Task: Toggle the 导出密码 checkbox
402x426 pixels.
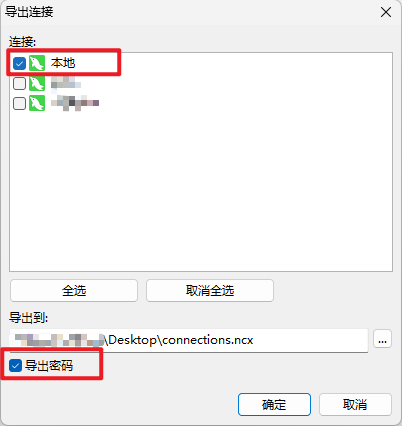Action: (x=15, y=366)
